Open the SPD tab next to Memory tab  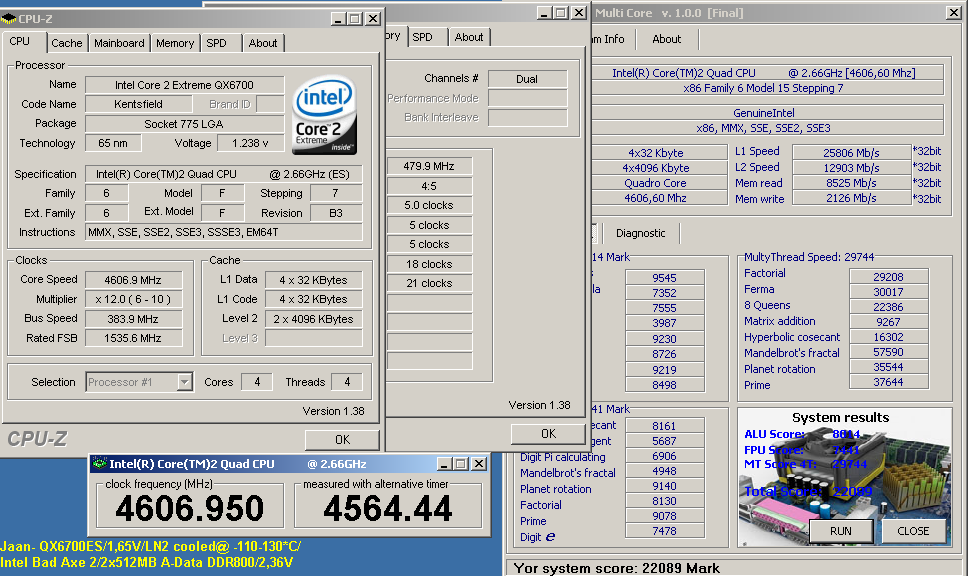point(216,43)
